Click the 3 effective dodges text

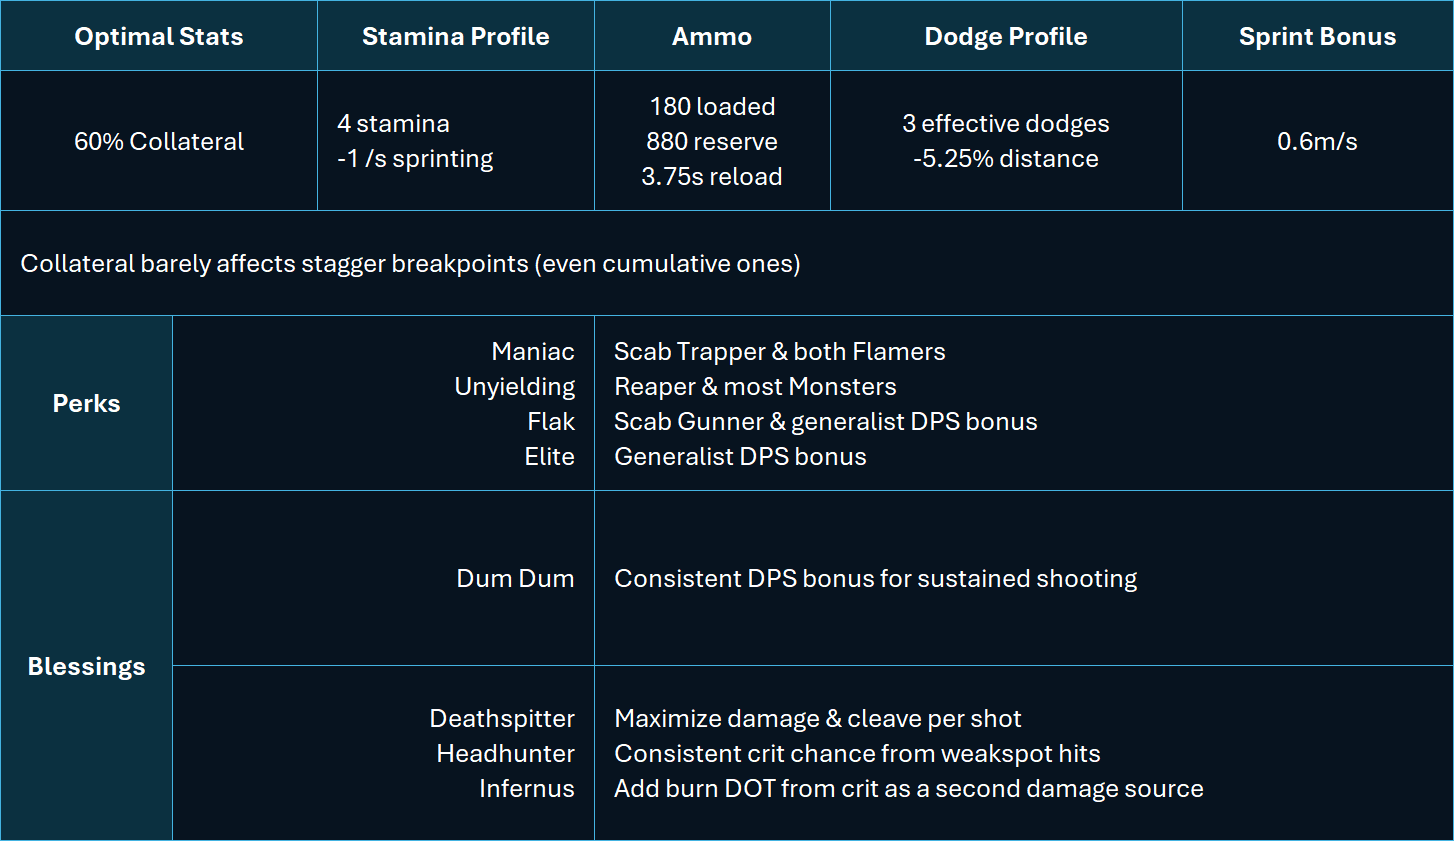[x=1006, y=123]
